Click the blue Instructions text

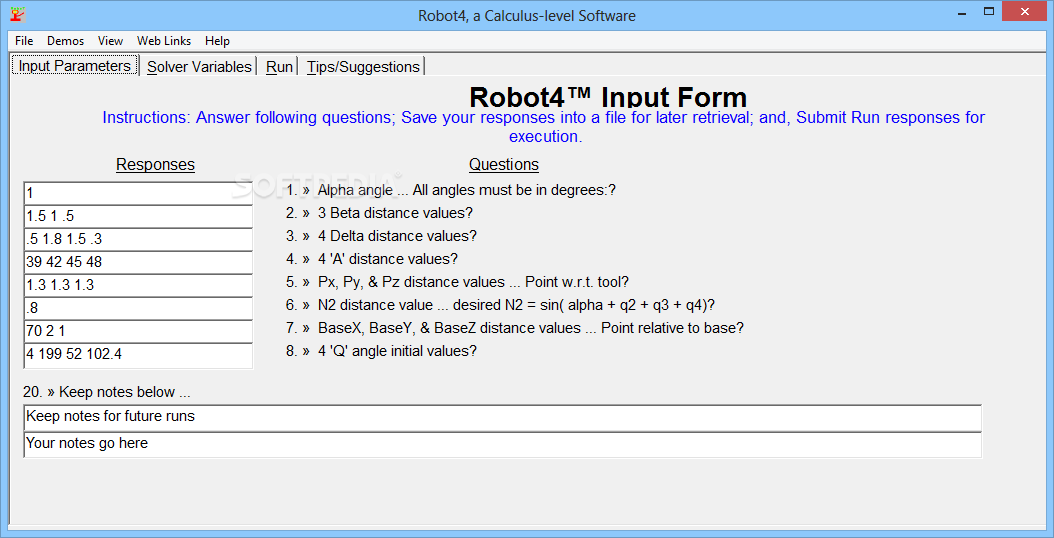coord(544,126)
